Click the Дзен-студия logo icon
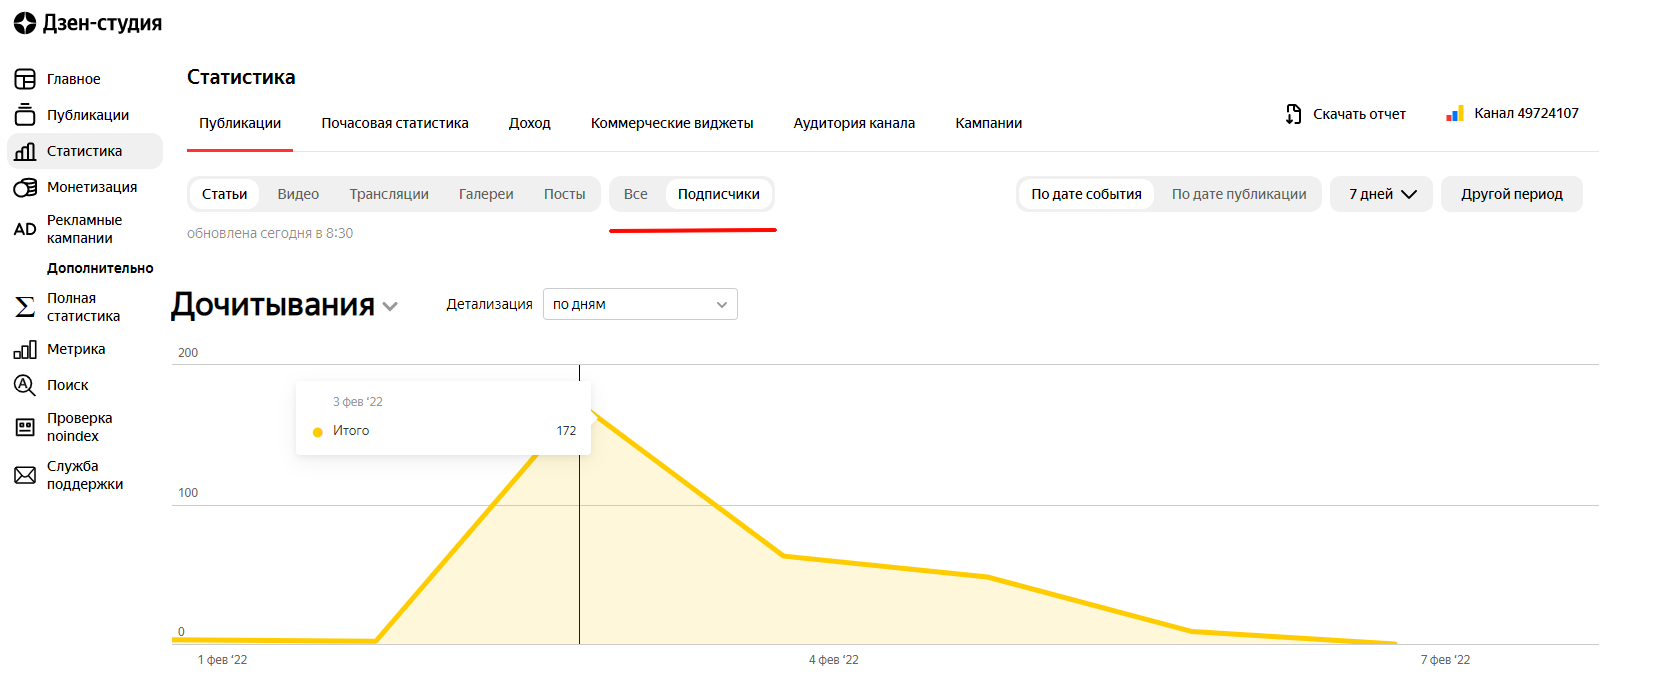Viewport: 1657px width, 698px height. [x=25, y=23]
